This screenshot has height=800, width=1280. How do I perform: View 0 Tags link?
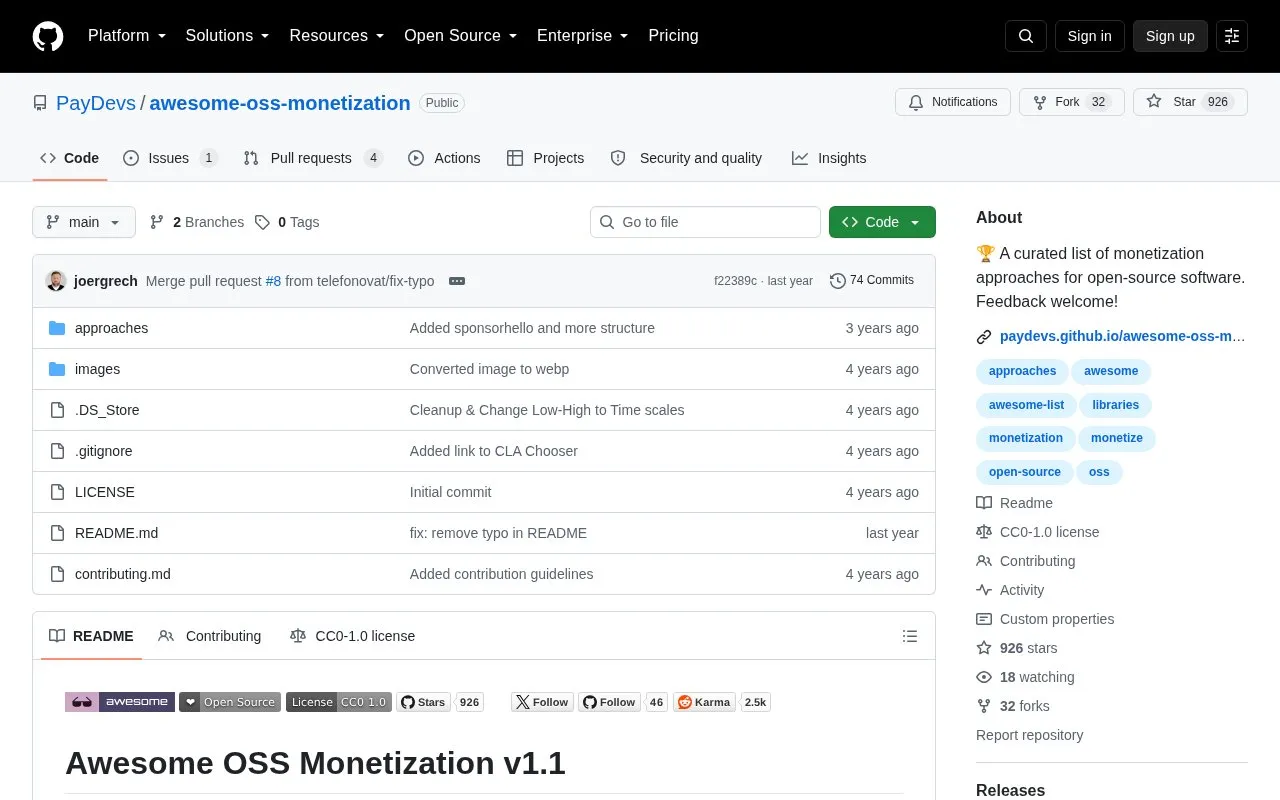[287, 222]
